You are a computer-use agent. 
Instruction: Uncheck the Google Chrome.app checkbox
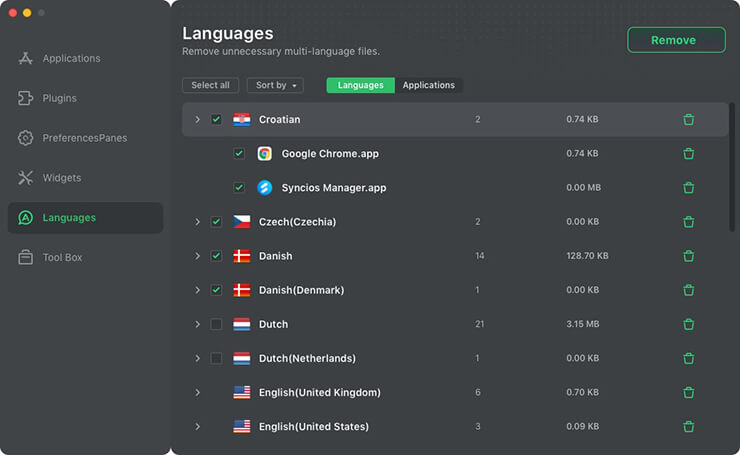(x=239, y=153)
